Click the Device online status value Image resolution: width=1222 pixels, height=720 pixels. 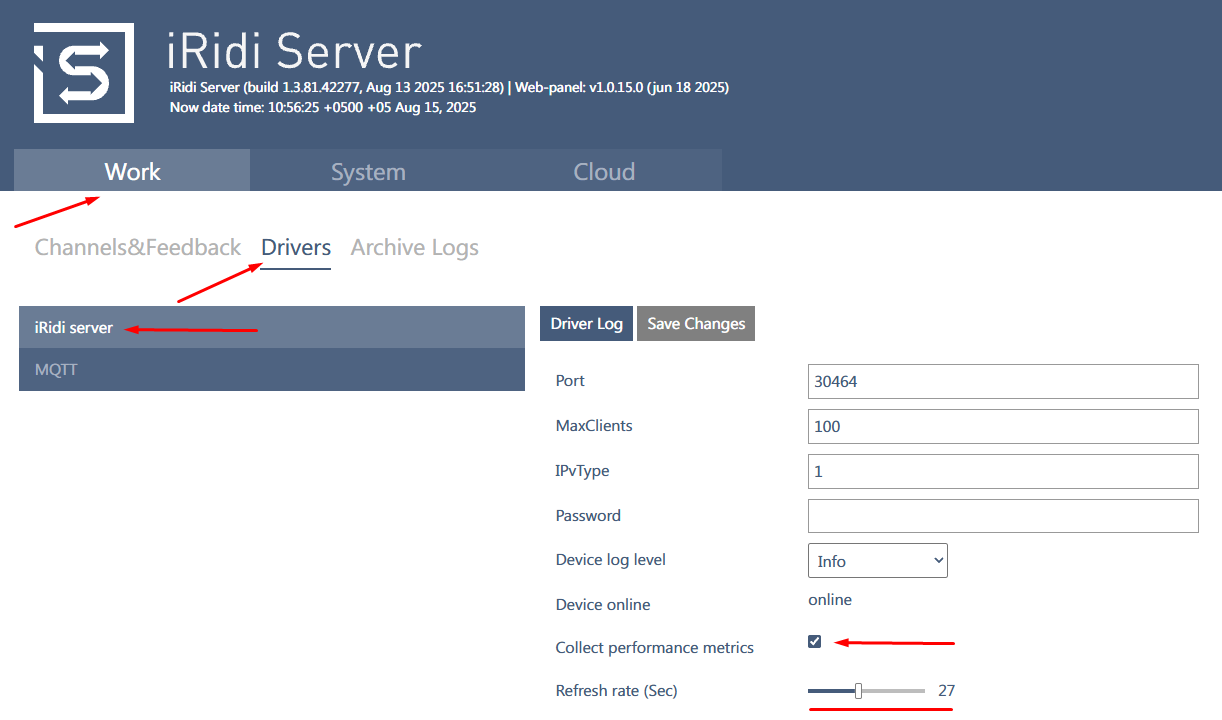[830, 600]
